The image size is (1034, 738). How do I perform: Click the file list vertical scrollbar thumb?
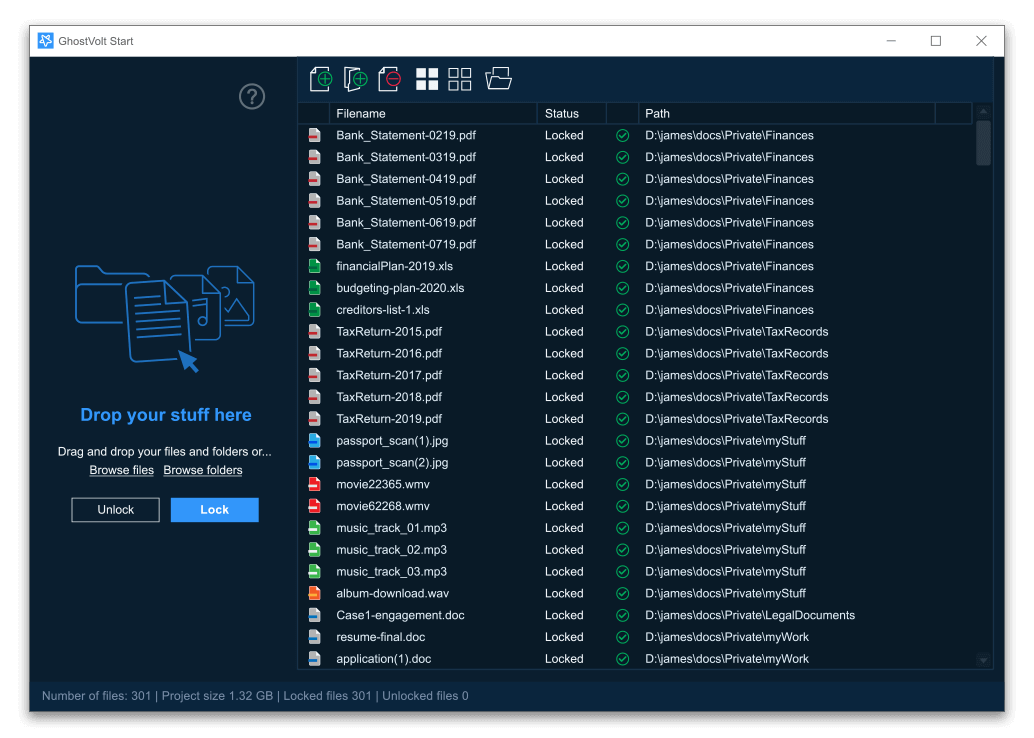pyautogui.click(x=983, y=142)
